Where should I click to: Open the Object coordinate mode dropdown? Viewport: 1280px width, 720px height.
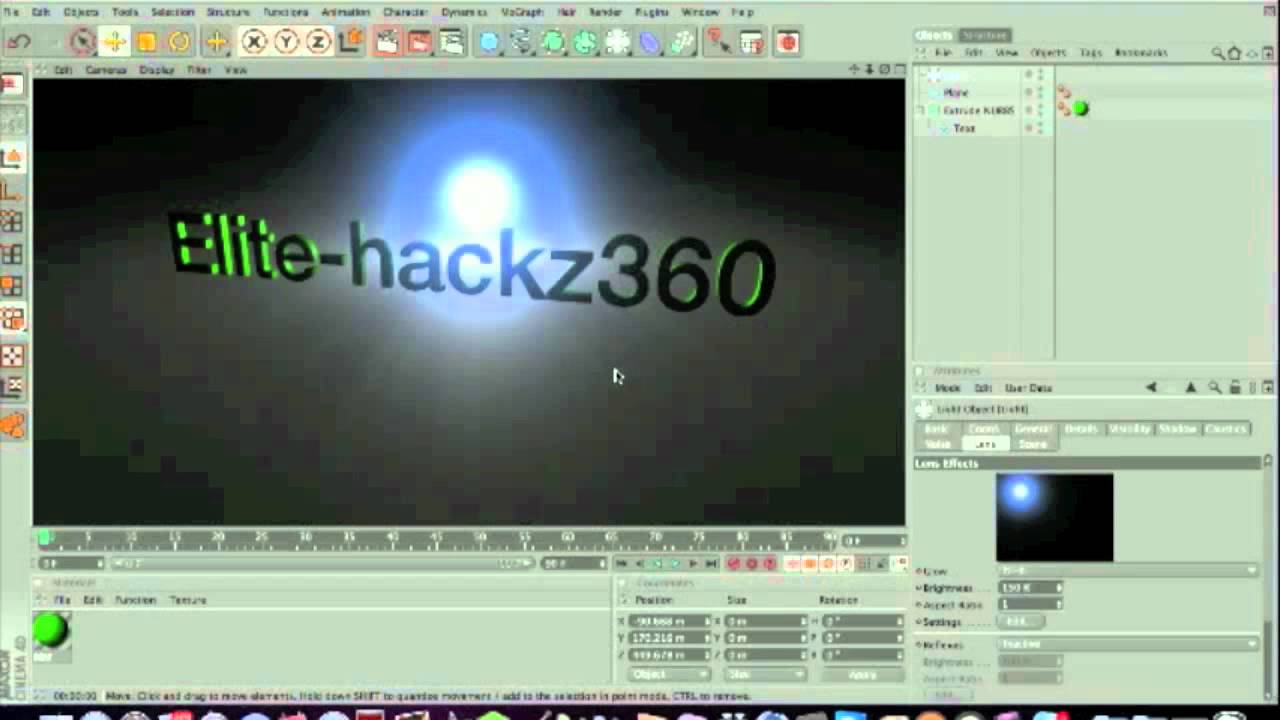click(x=672, y=675)
